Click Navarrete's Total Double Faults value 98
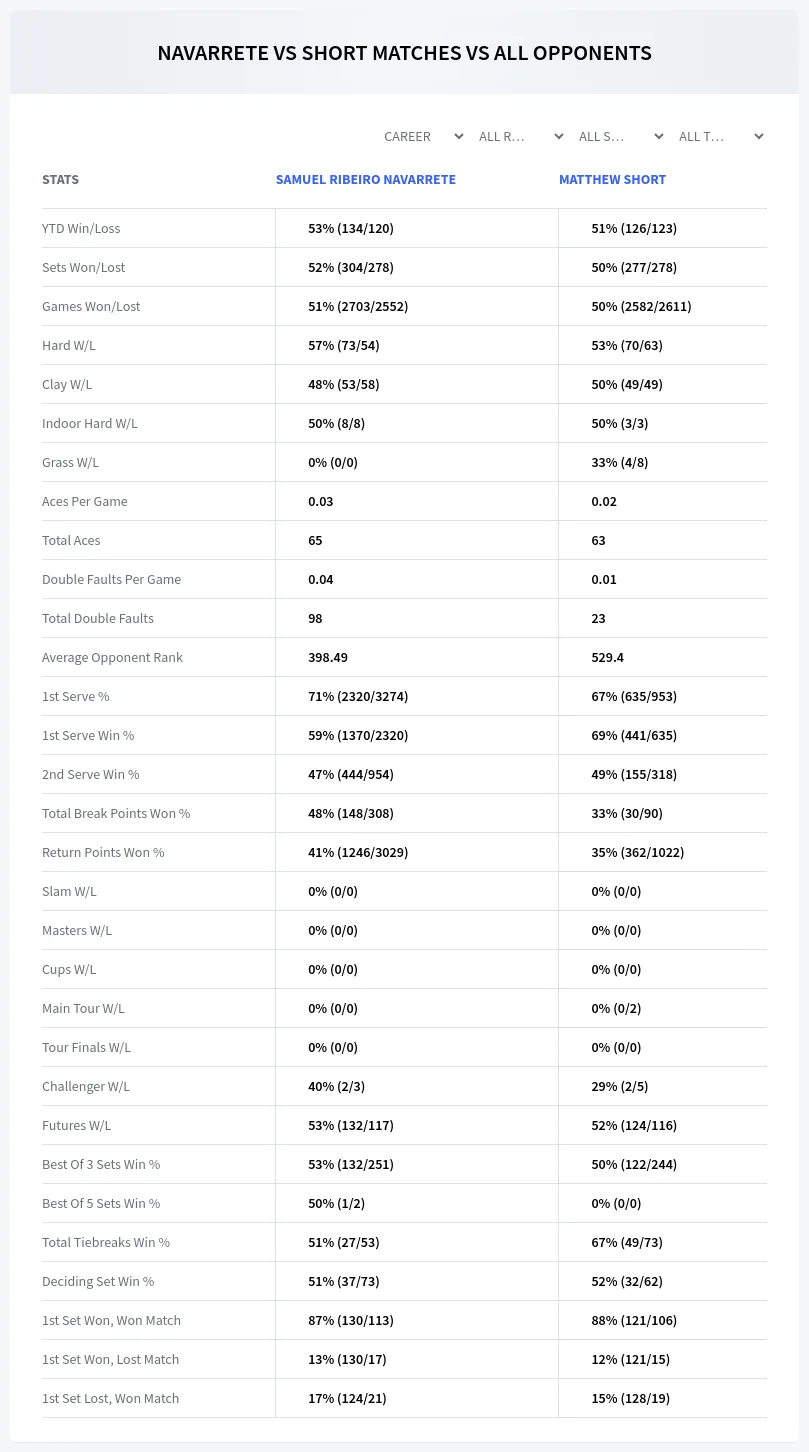809x1452 pixels. (x=315, y=618)
